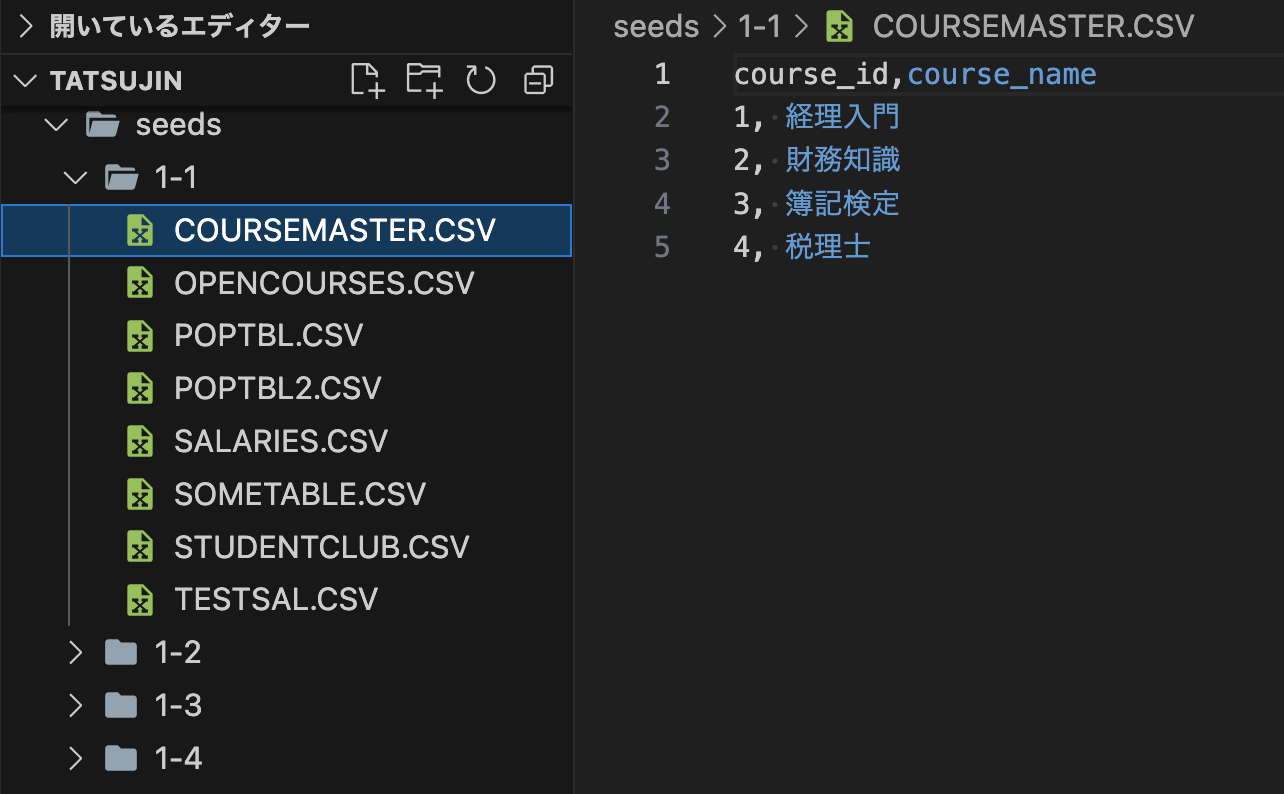This screenshot has width=1284, height=794.
Task: Click the Collapse Folders icon in Explorer
Action: [x=538, y=80]
